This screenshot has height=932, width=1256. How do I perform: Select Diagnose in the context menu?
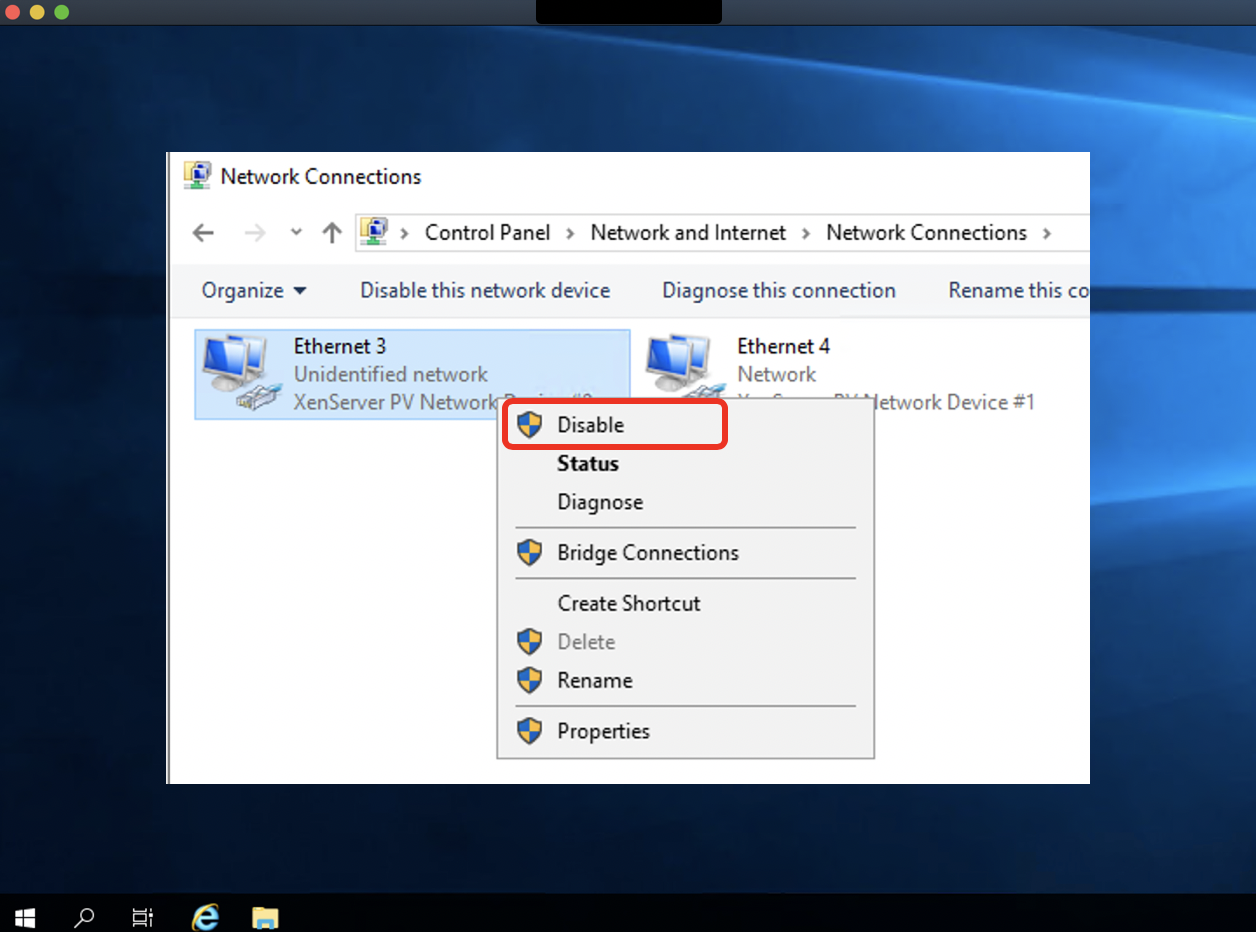pos(600,502)
